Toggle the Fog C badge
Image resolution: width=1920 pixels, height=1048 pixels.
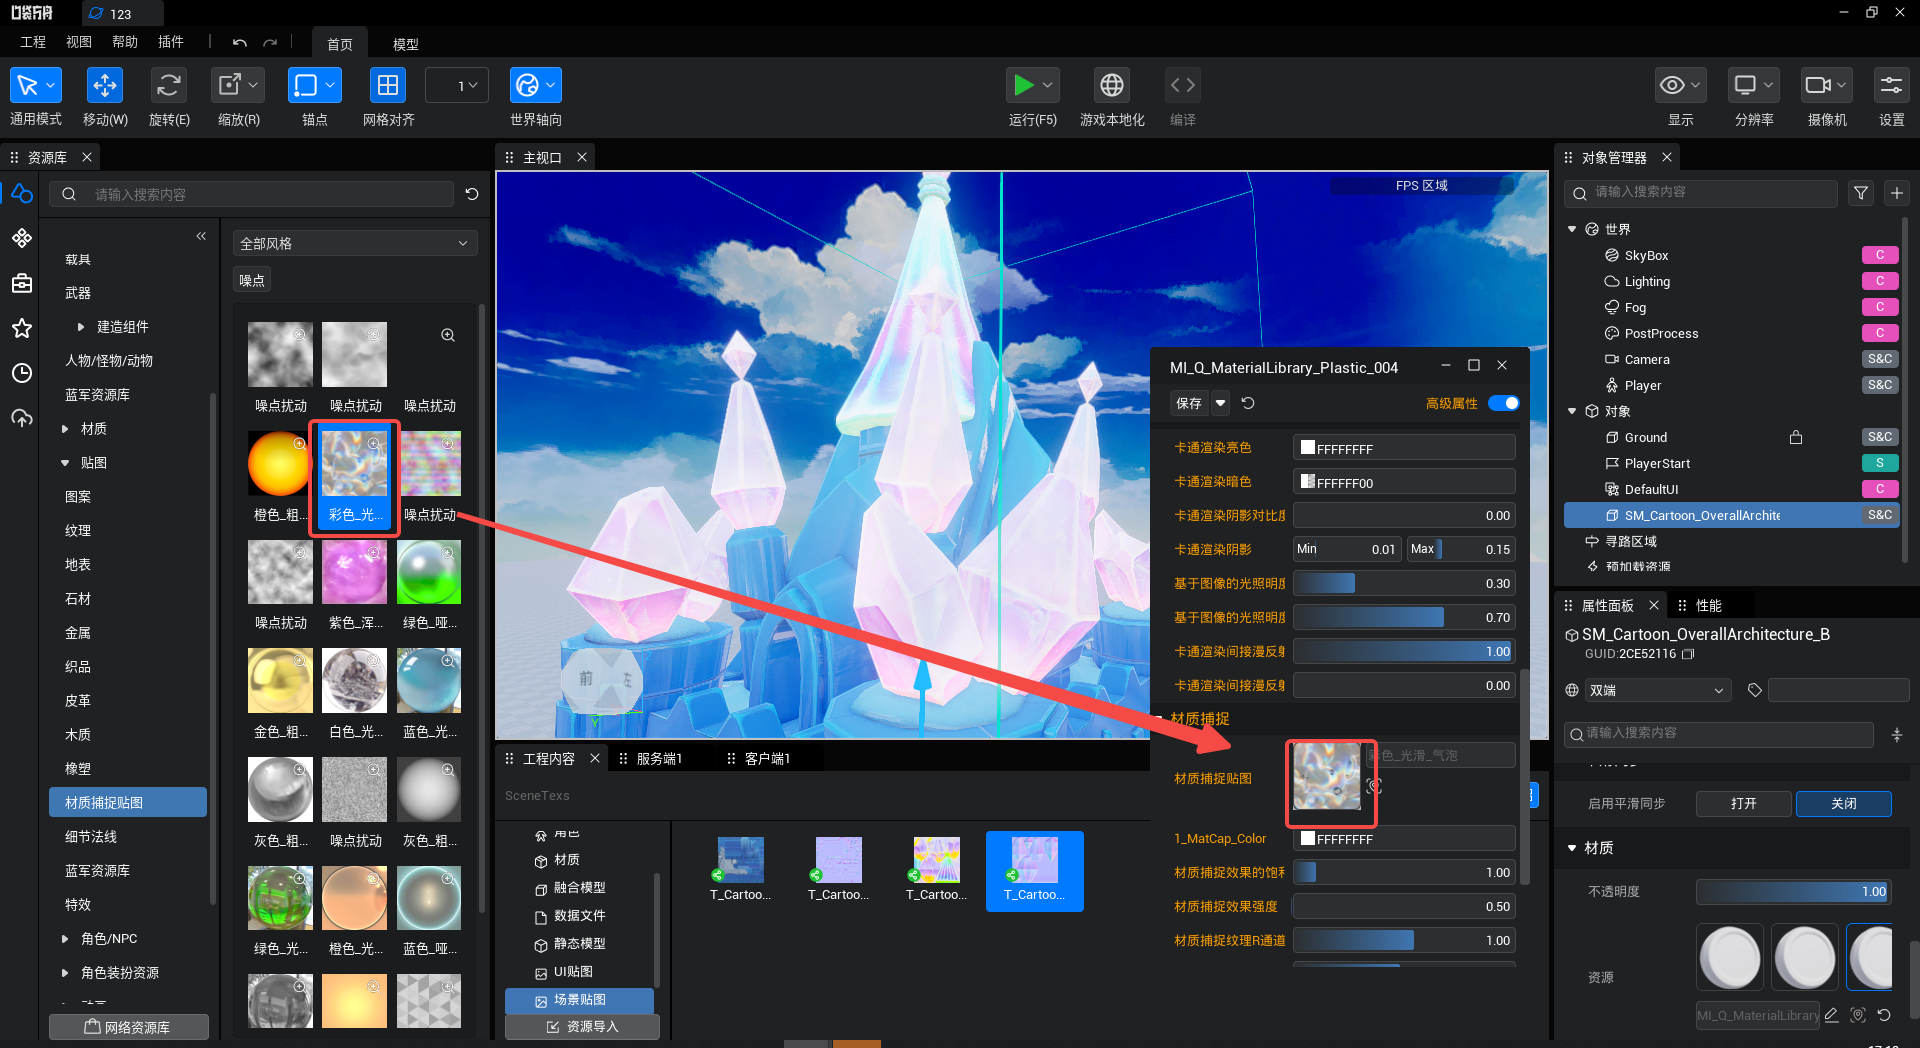[1880, 307]
